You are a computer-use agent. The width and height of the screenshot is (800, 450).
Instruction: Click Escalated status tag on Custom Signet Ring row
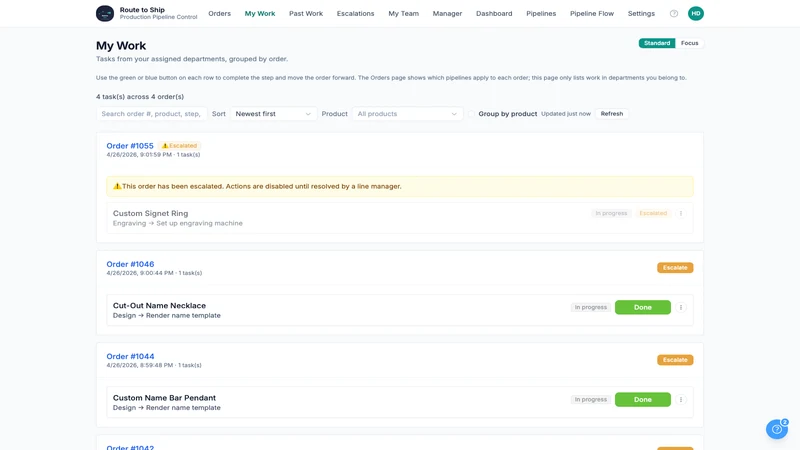[653, 213]
